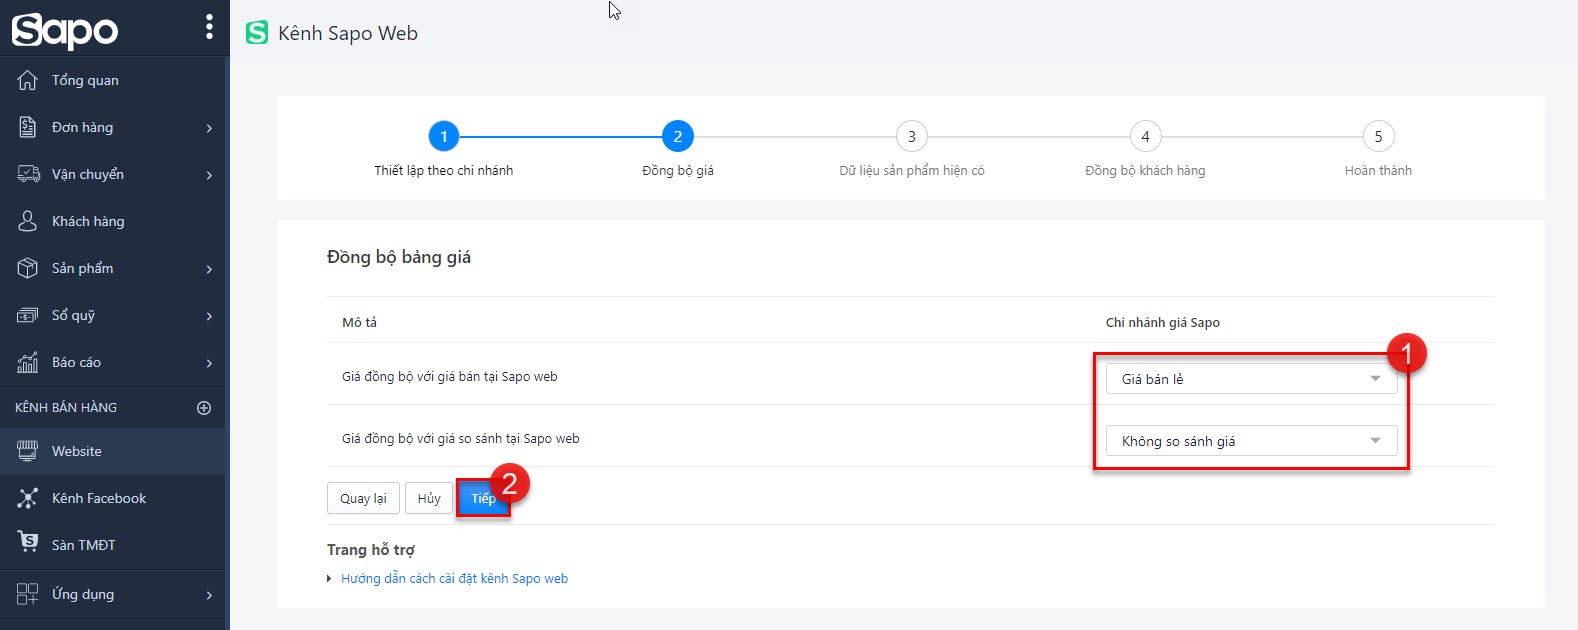Open the Giá bán lẻ price dropdown

1251,379
